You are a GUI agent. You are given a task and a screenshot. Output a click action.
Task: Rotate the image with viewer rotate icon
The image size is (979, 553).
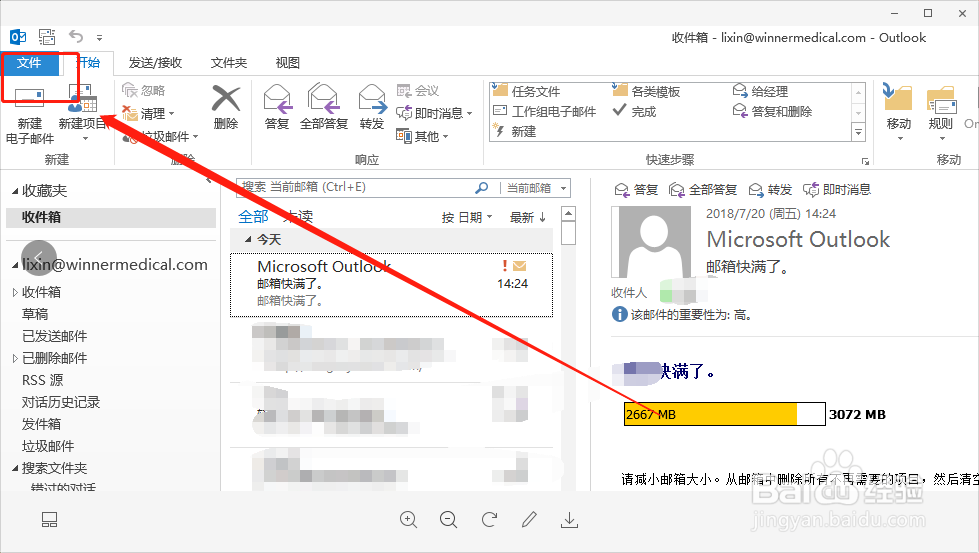tap(489, 519)
